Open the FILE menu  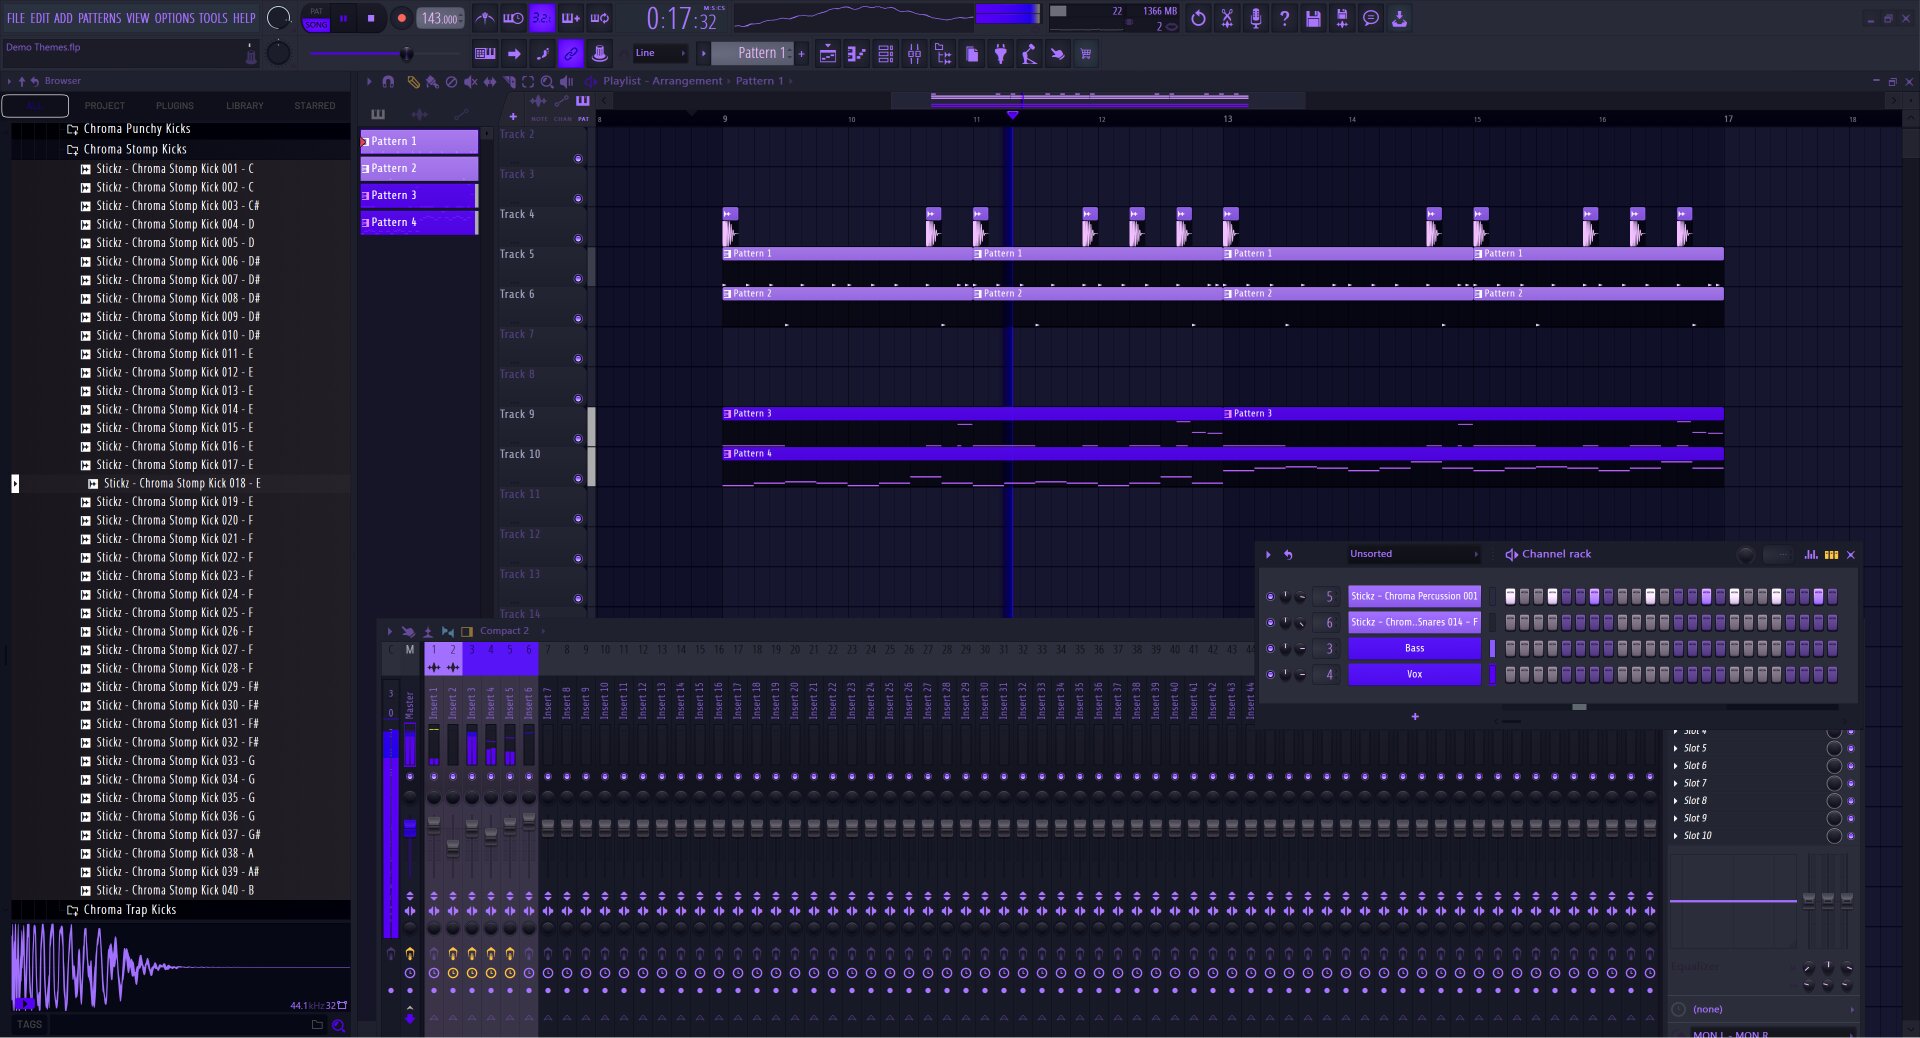coord(16,18)
